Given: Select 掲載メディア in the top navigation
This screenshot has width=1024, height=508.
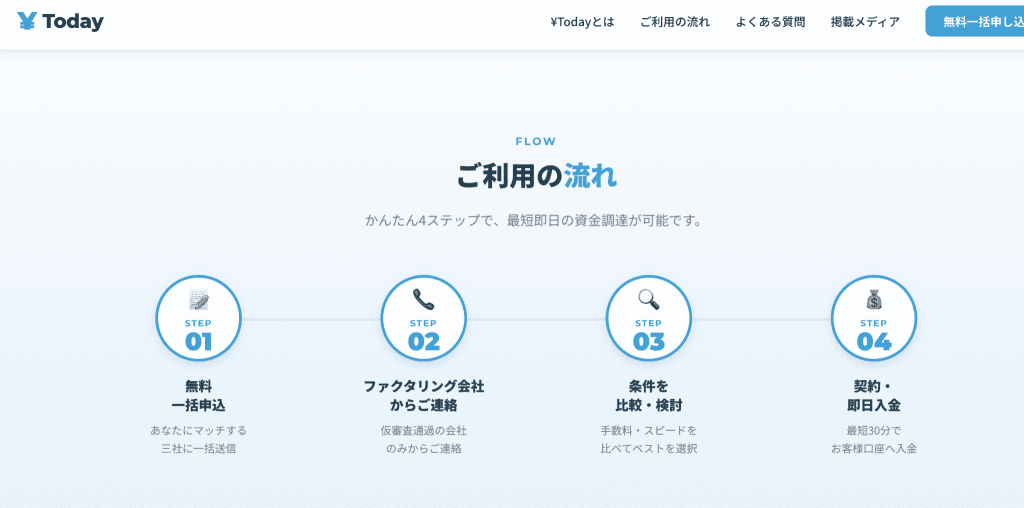Looking at the screenshot, I should [865, 22].
